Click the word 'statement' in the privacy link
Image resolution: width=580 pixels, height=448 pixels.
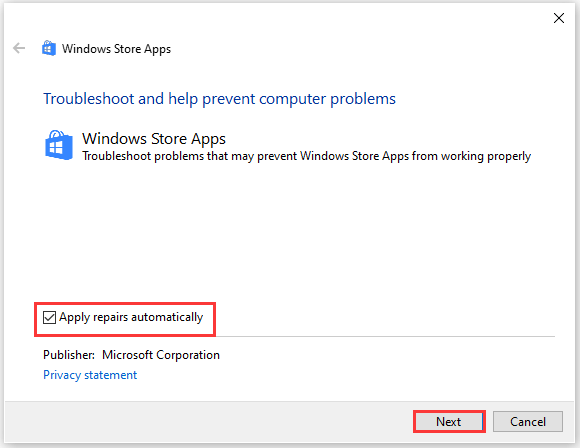click(111, 375)
